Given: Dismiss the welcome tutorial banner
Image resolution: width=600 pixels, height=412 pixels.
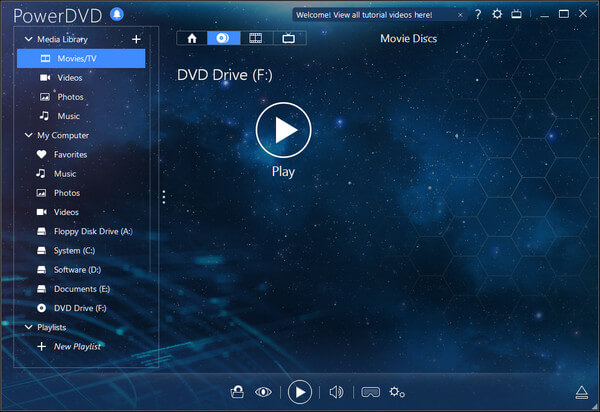Looking at the screenshot, I should click(x=460, y=15).
